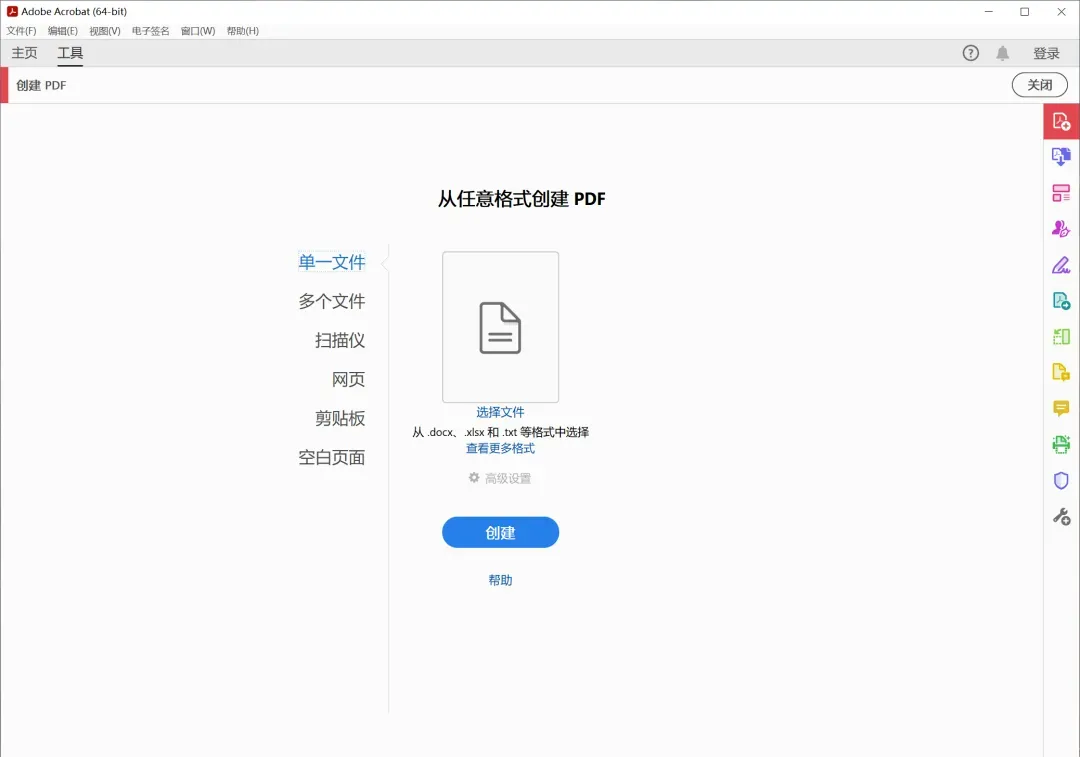Click the document file placeholder icon
The width and height of the screenshot is (1080, 757).
click(500, 328)
